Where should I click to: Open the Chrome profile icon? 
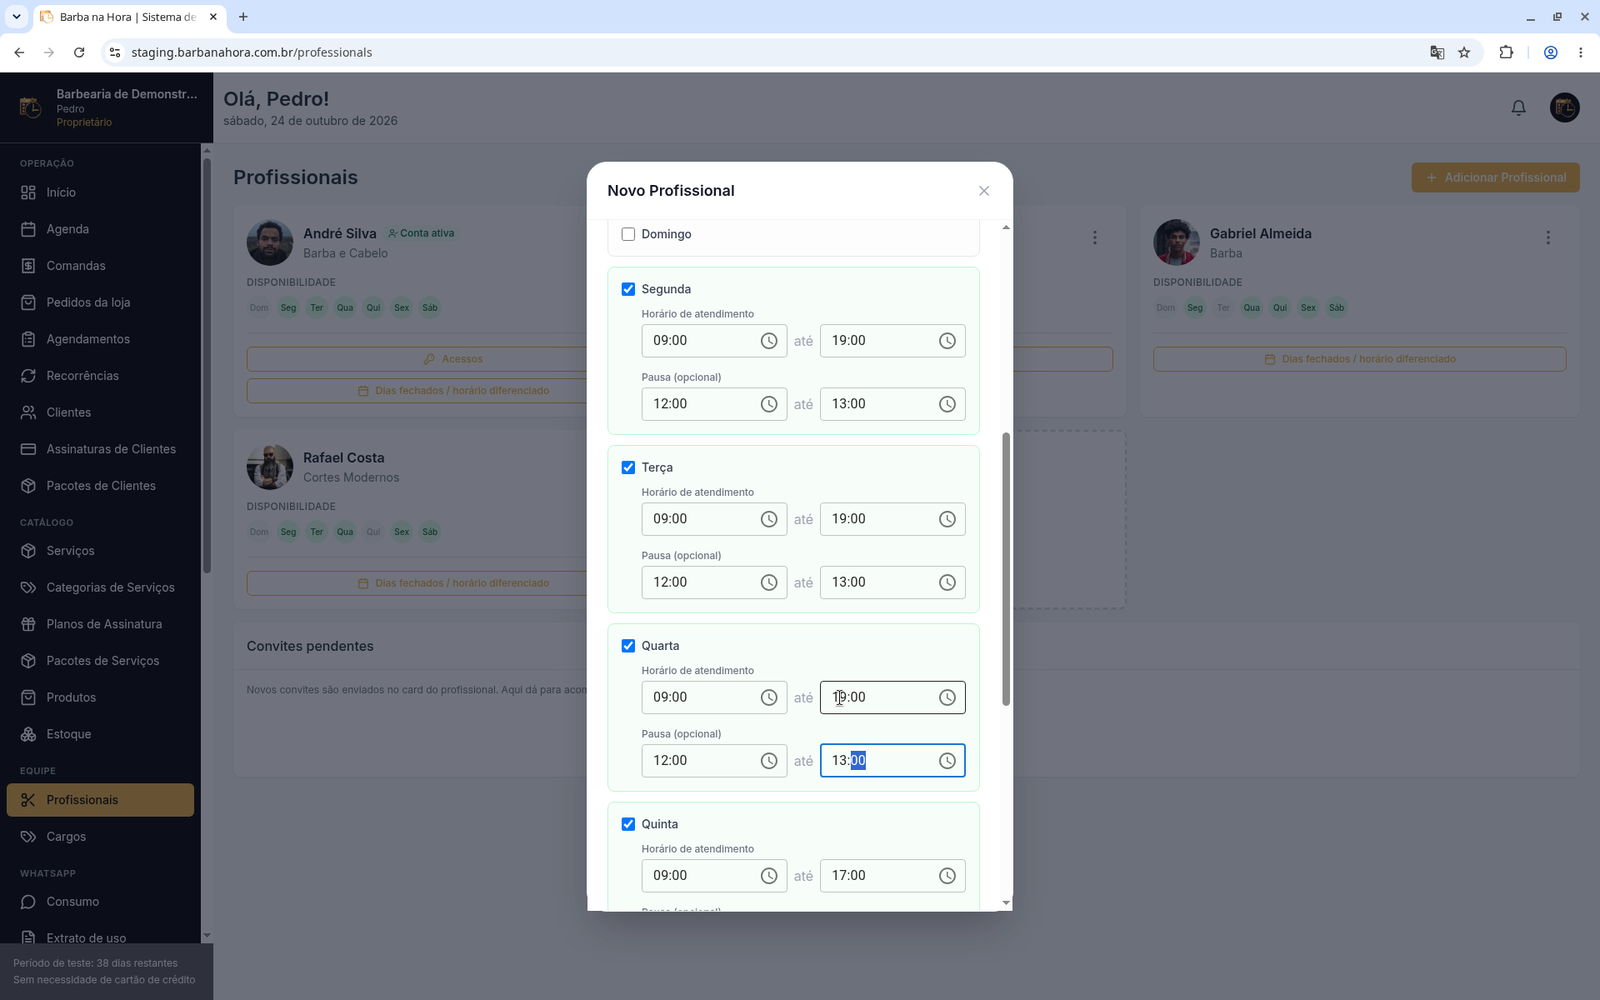click(1551, 52)
